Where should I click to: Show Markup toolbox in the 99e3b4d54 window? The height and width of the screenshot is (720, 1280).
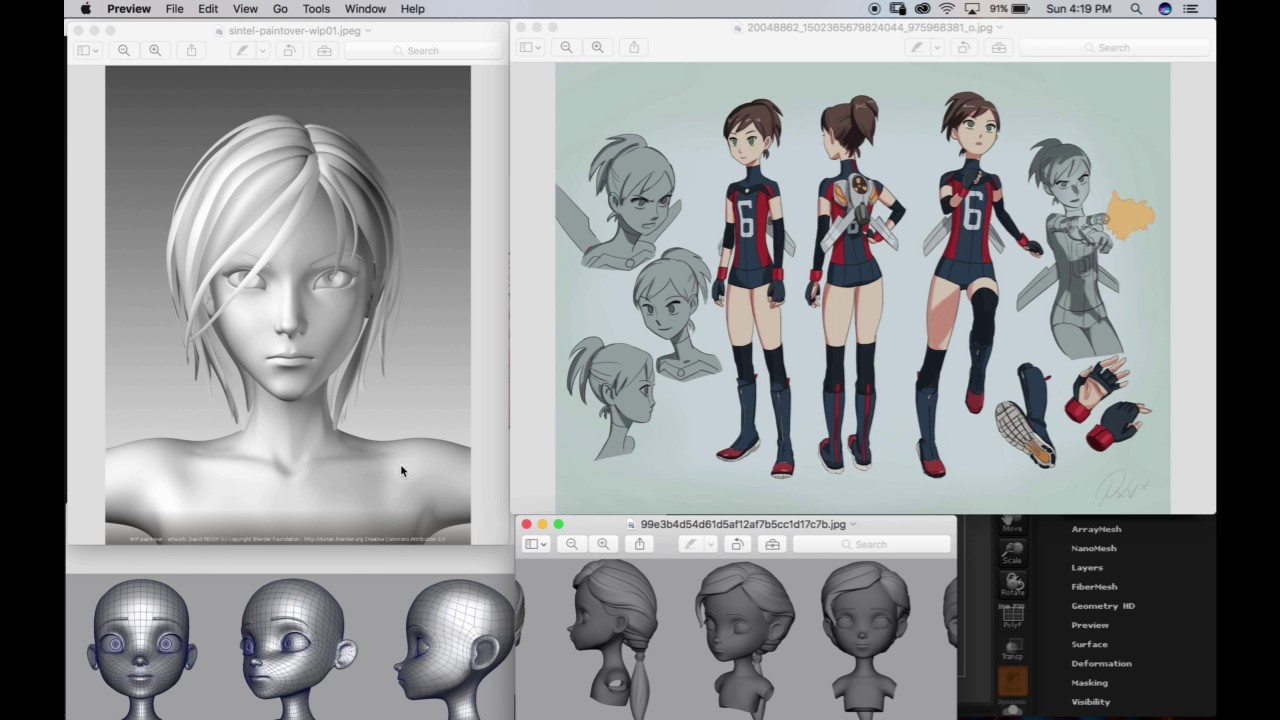tap(772, 544)
